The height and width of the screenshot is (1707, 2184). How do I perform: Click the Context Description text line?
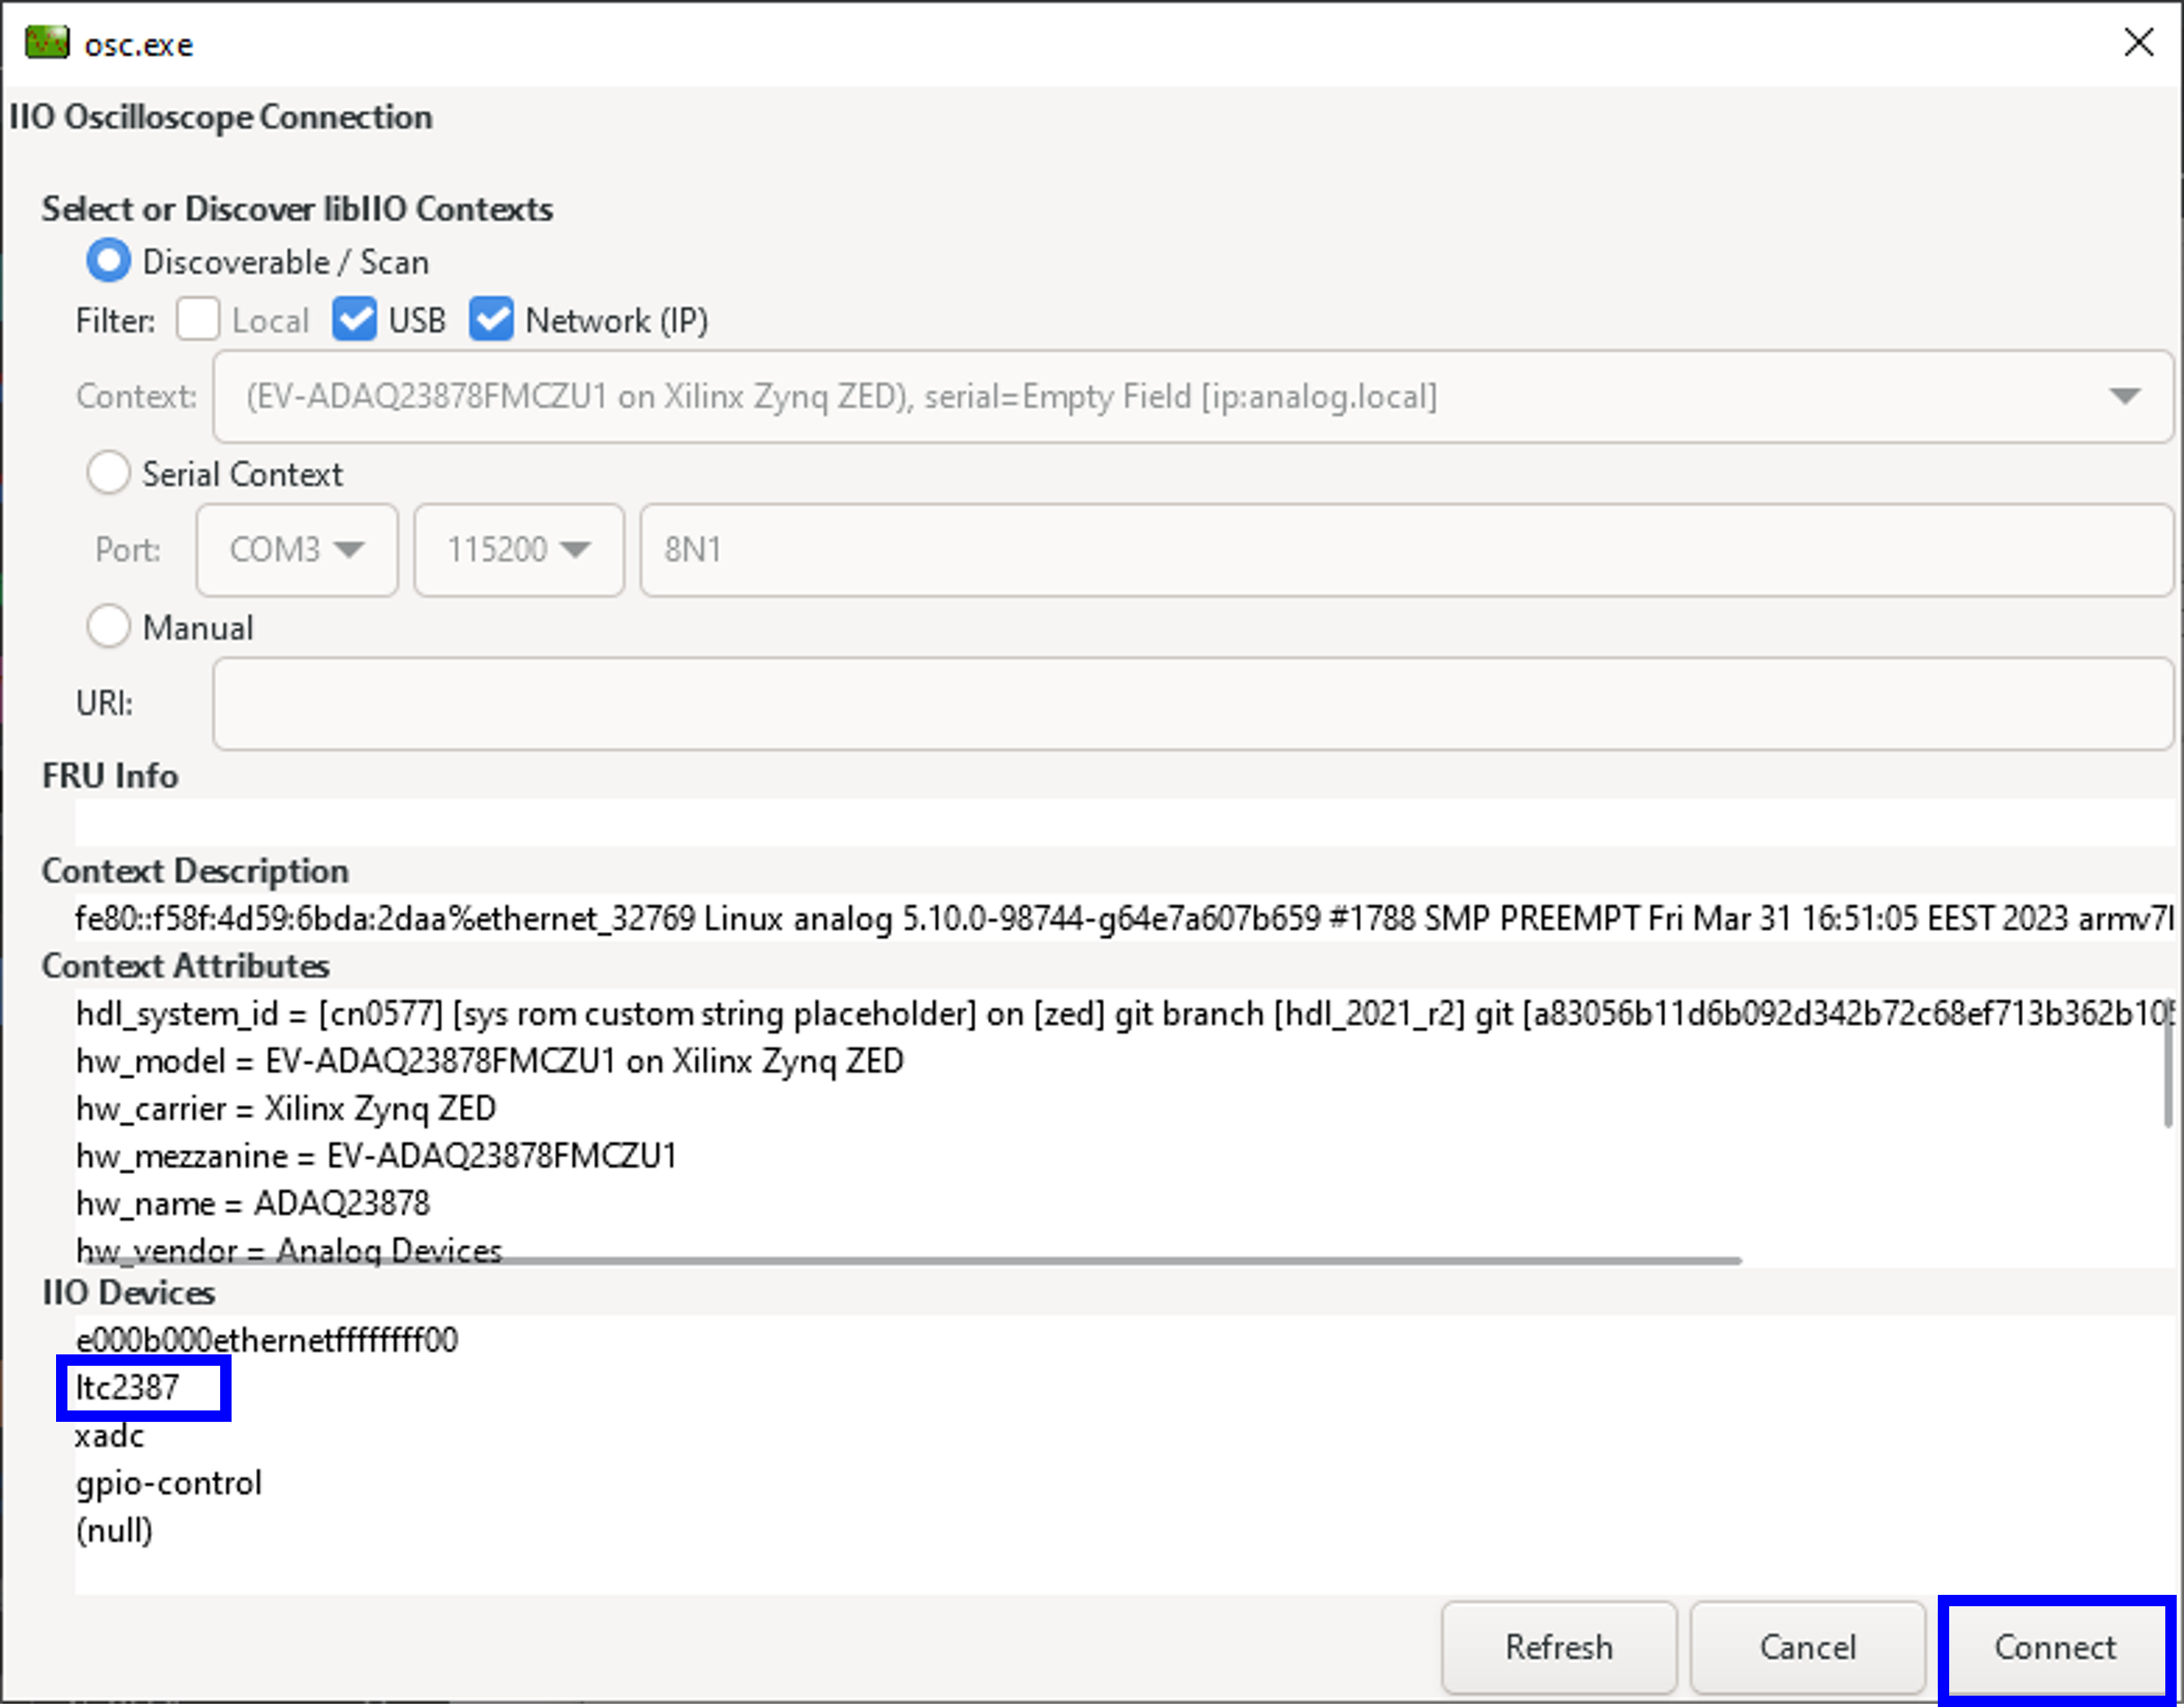1125,918
